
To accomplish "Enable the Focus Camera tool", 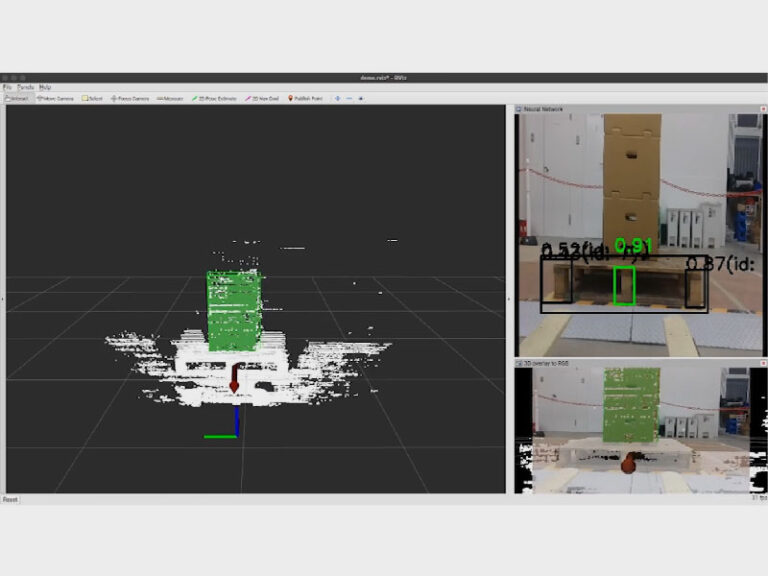I will [x=129, y=99].
